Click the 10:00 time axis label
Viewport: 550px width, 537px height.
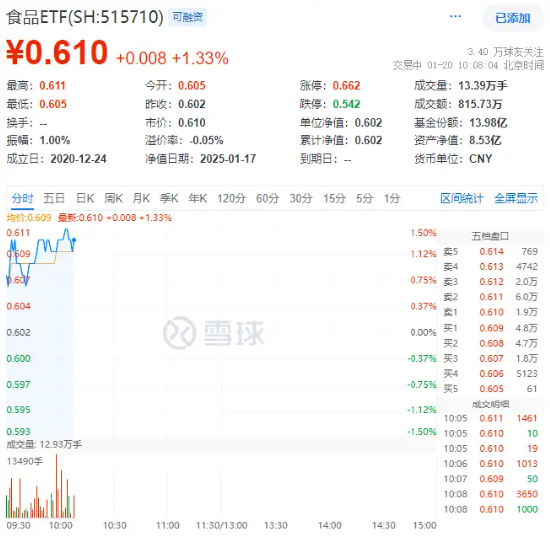pos(60,526)
